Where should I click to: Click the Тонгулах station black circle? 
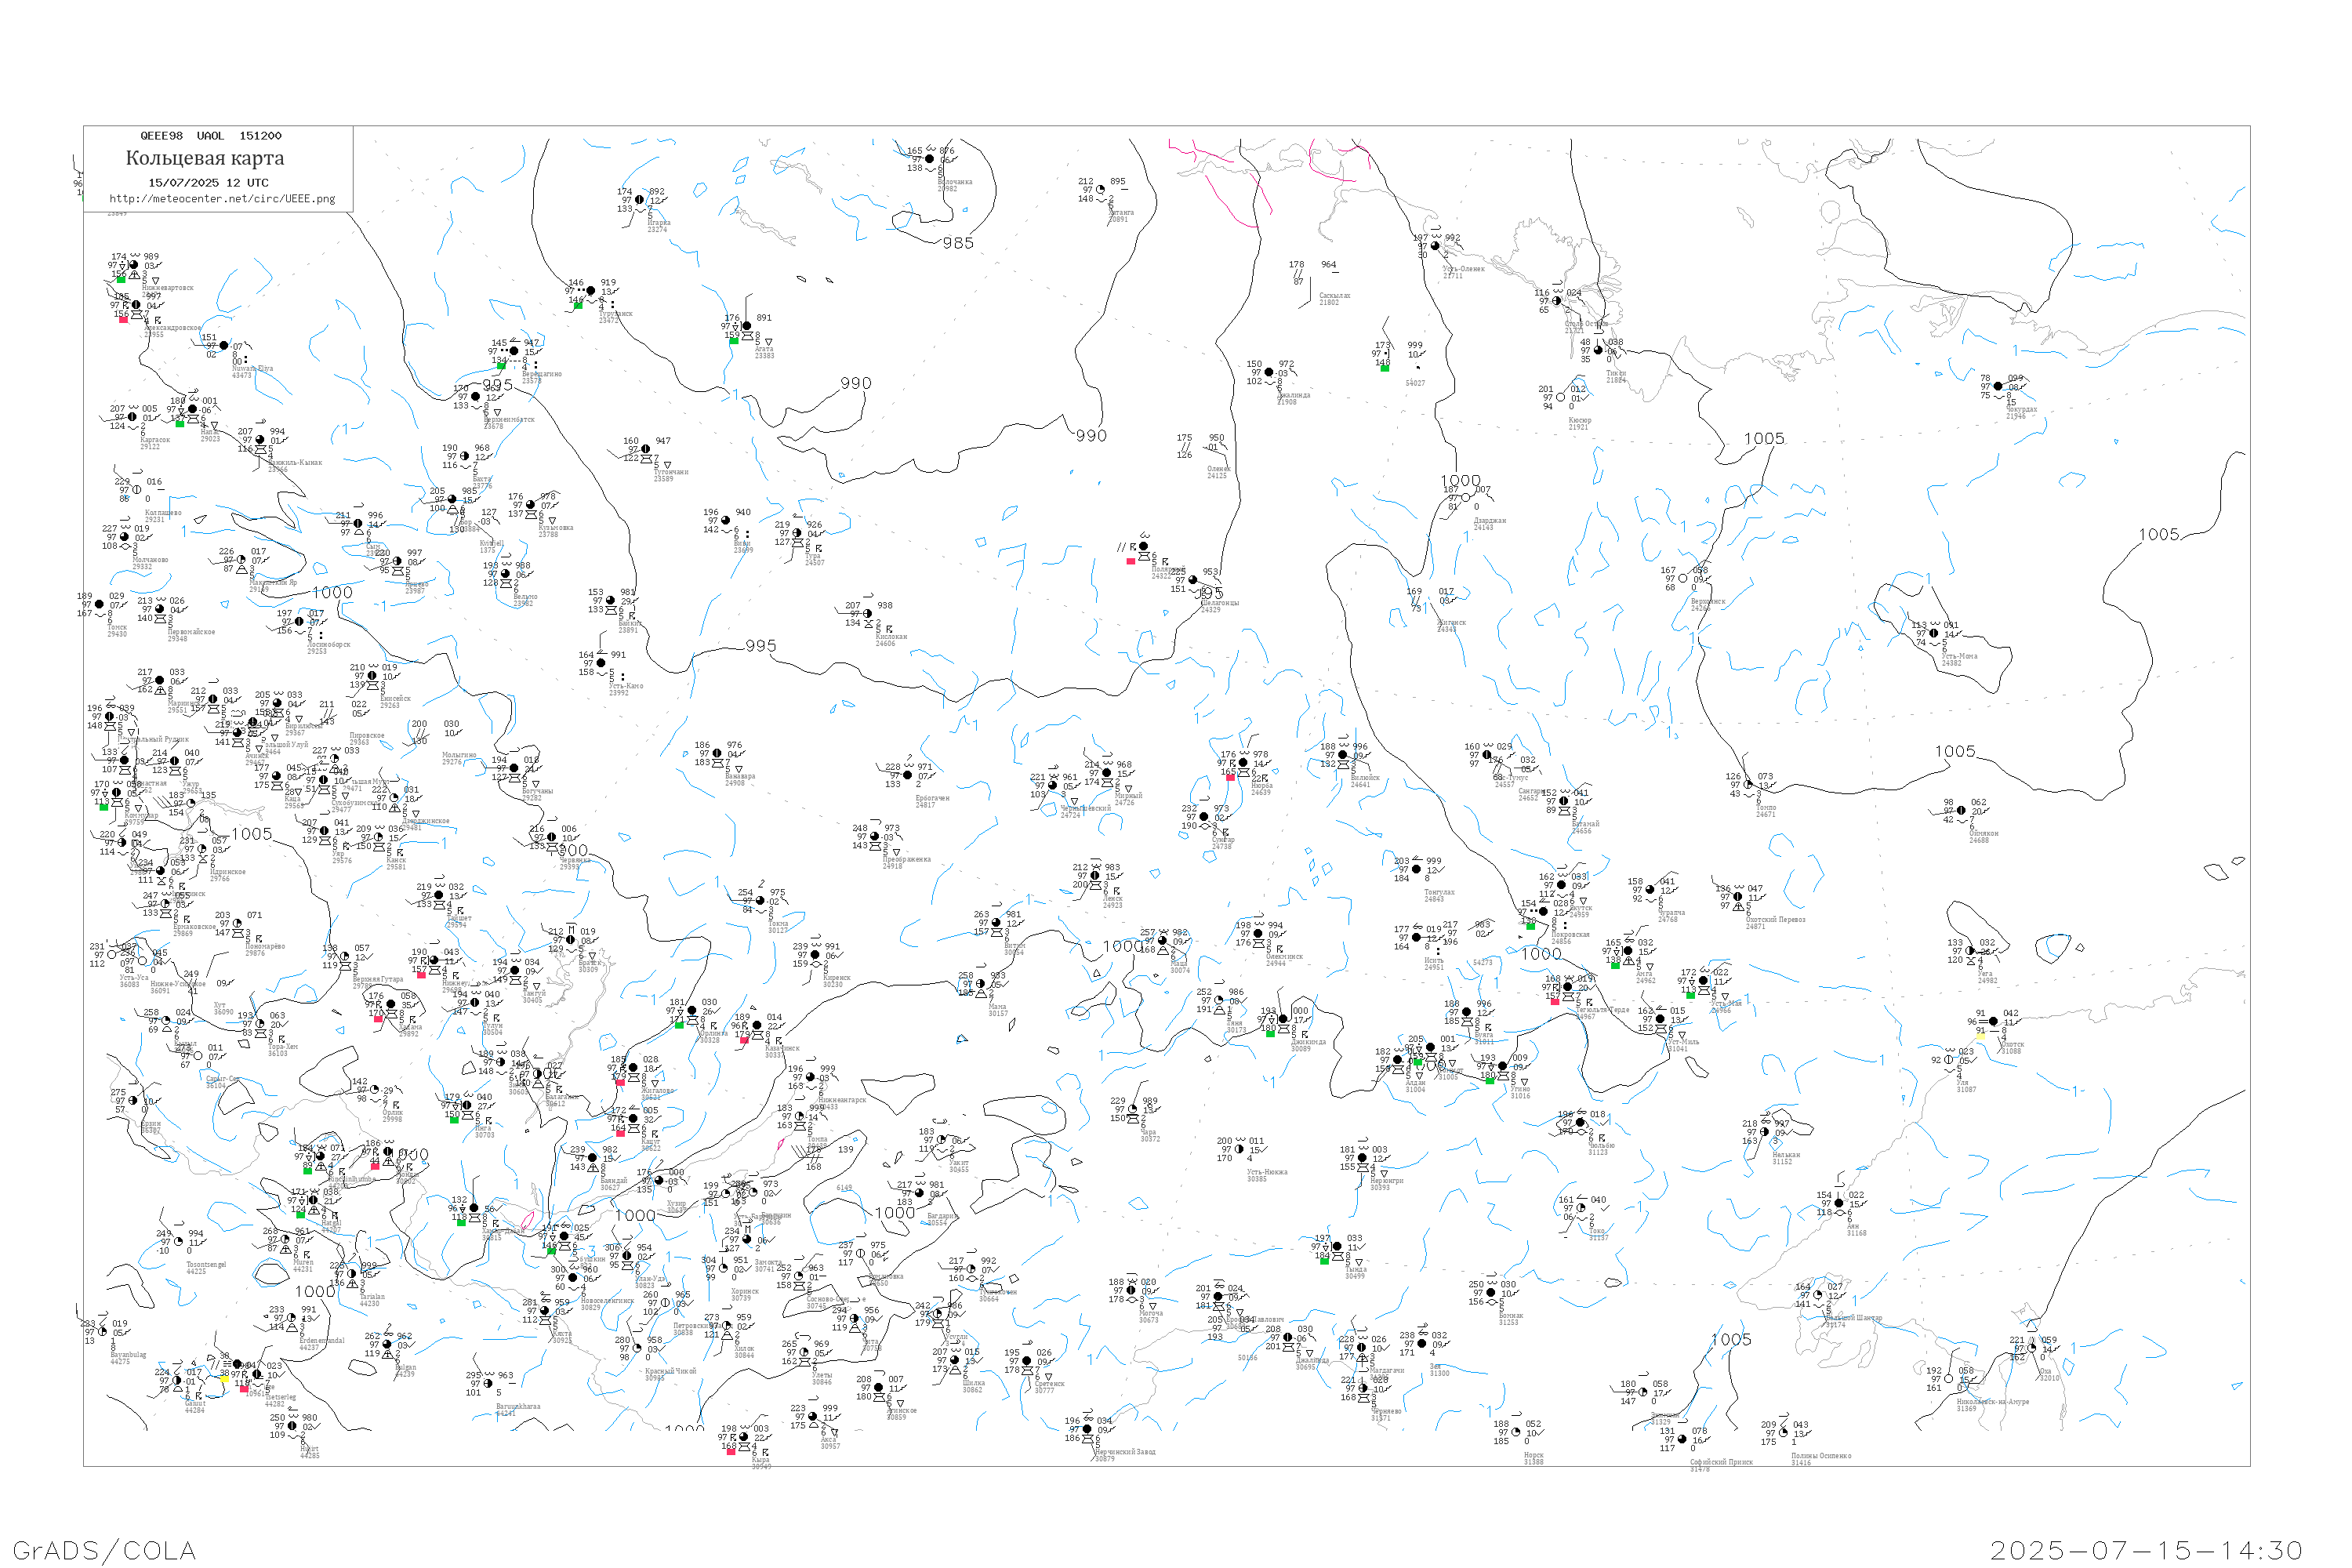[x=1416, y=869]
